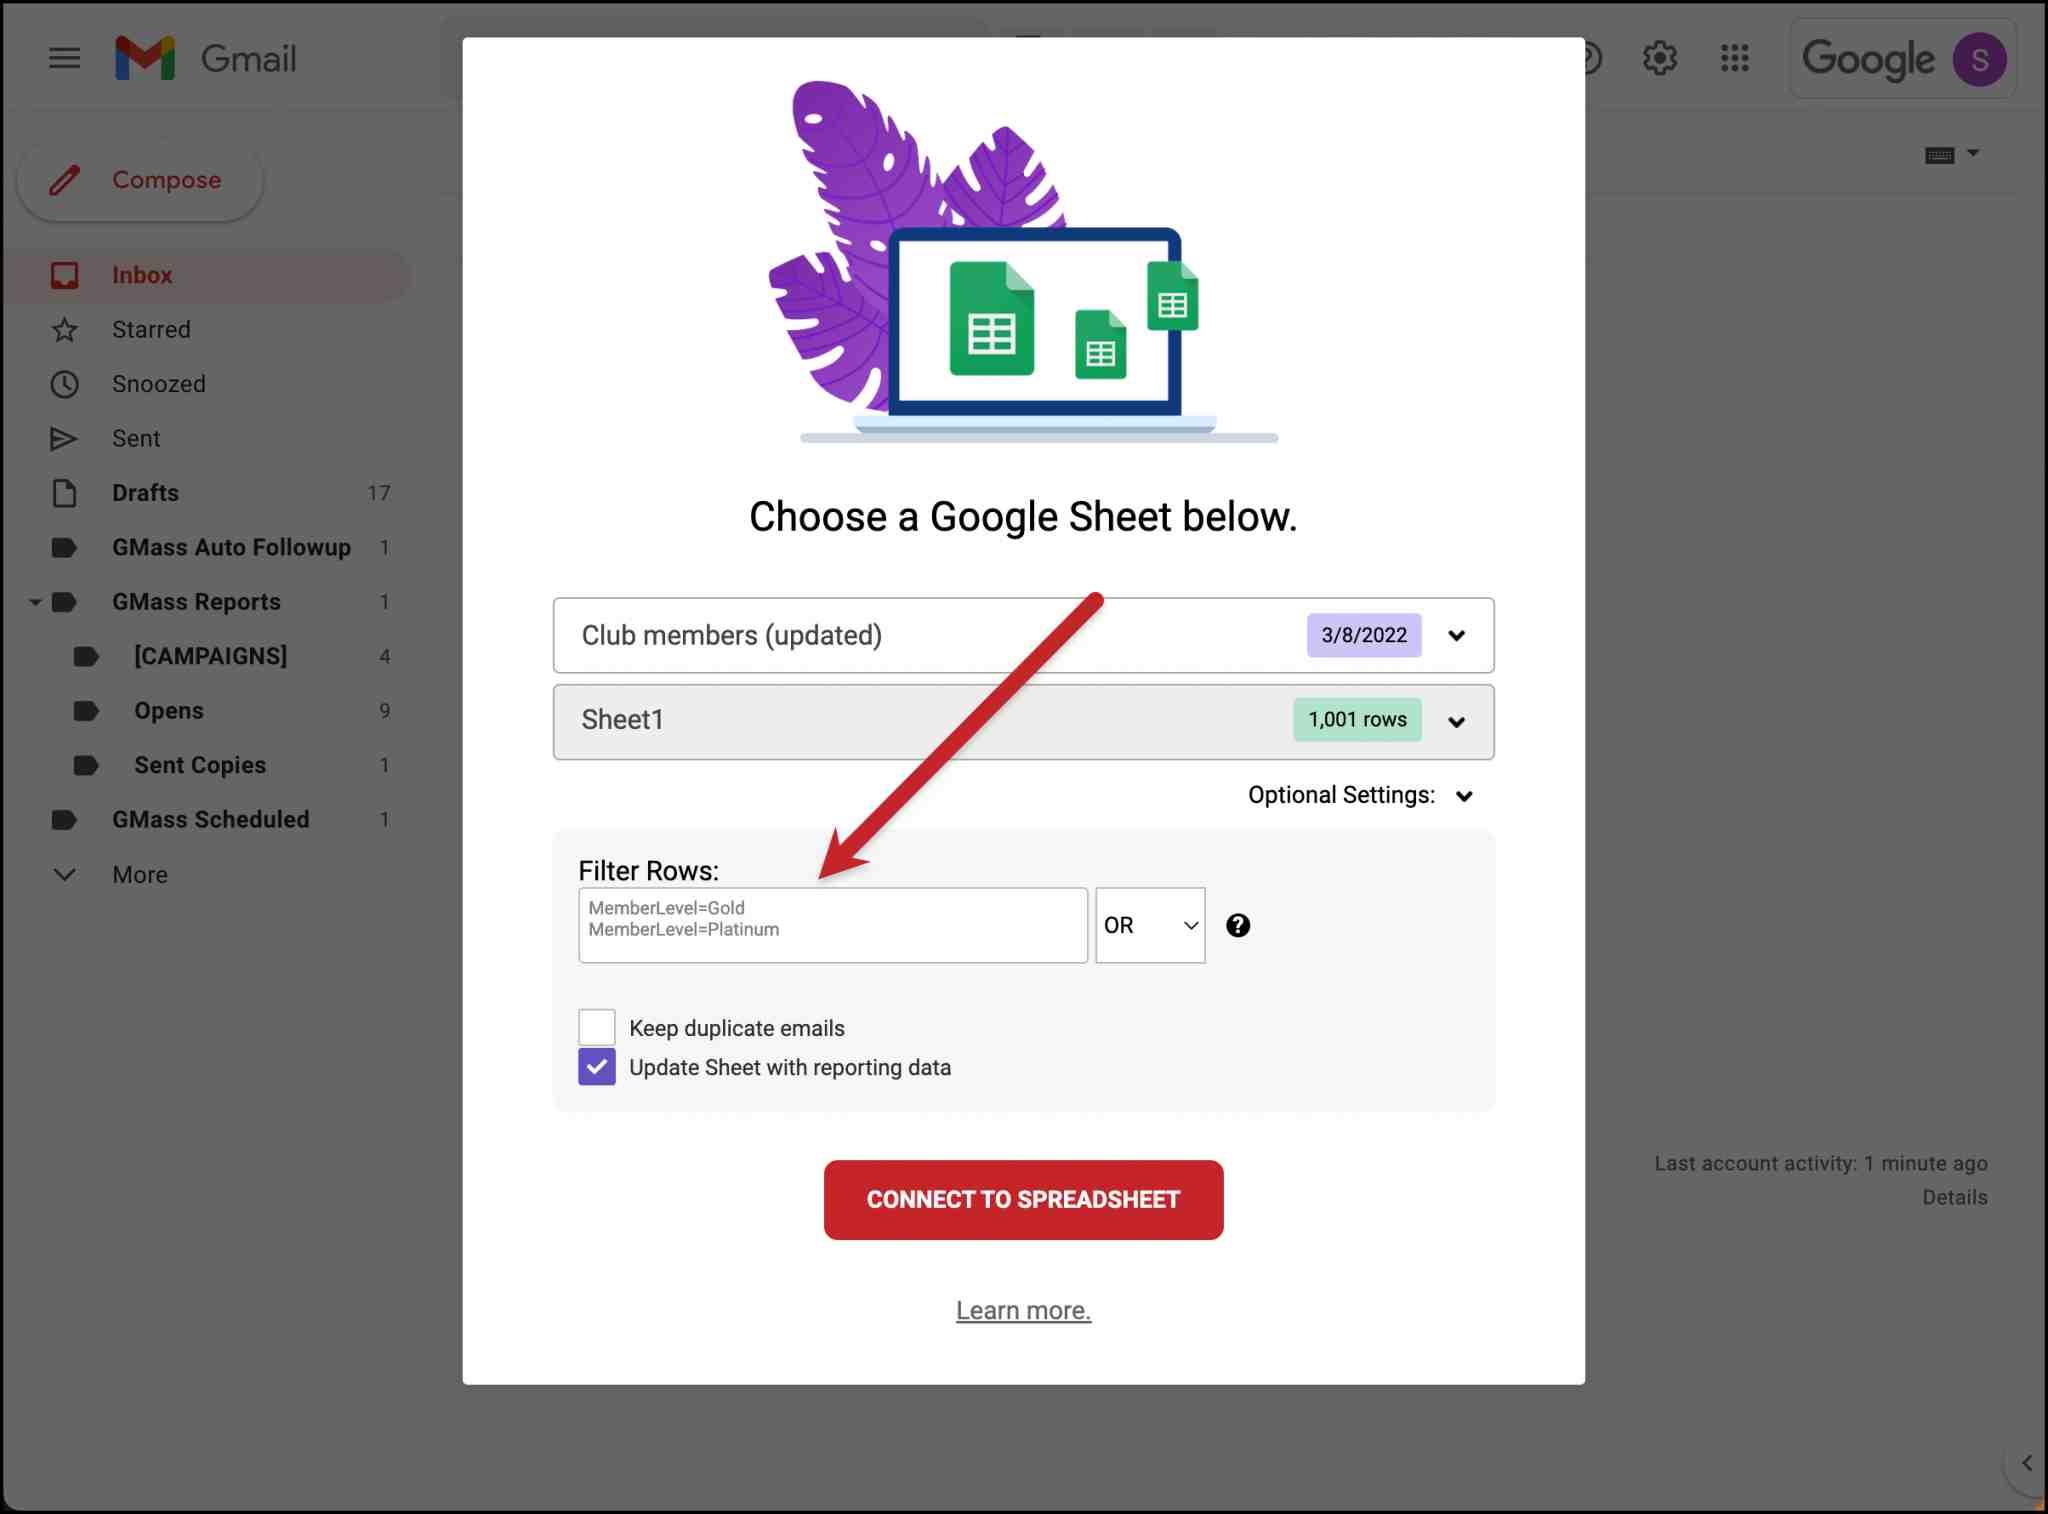2048x1514 pixels.
Task: Select the Starred label star icon
Action: point(65,329)
